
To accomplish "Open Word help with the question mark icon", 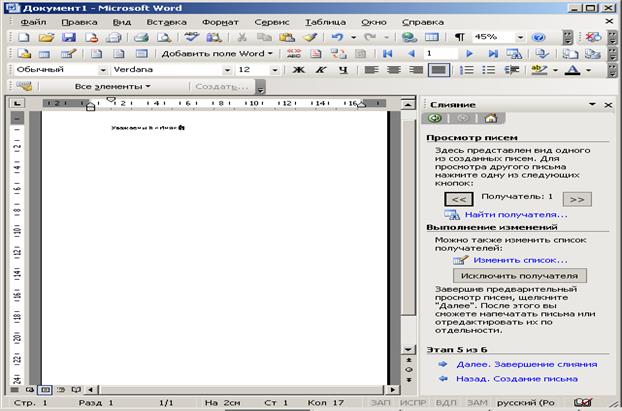I will [x=538, y=38].
